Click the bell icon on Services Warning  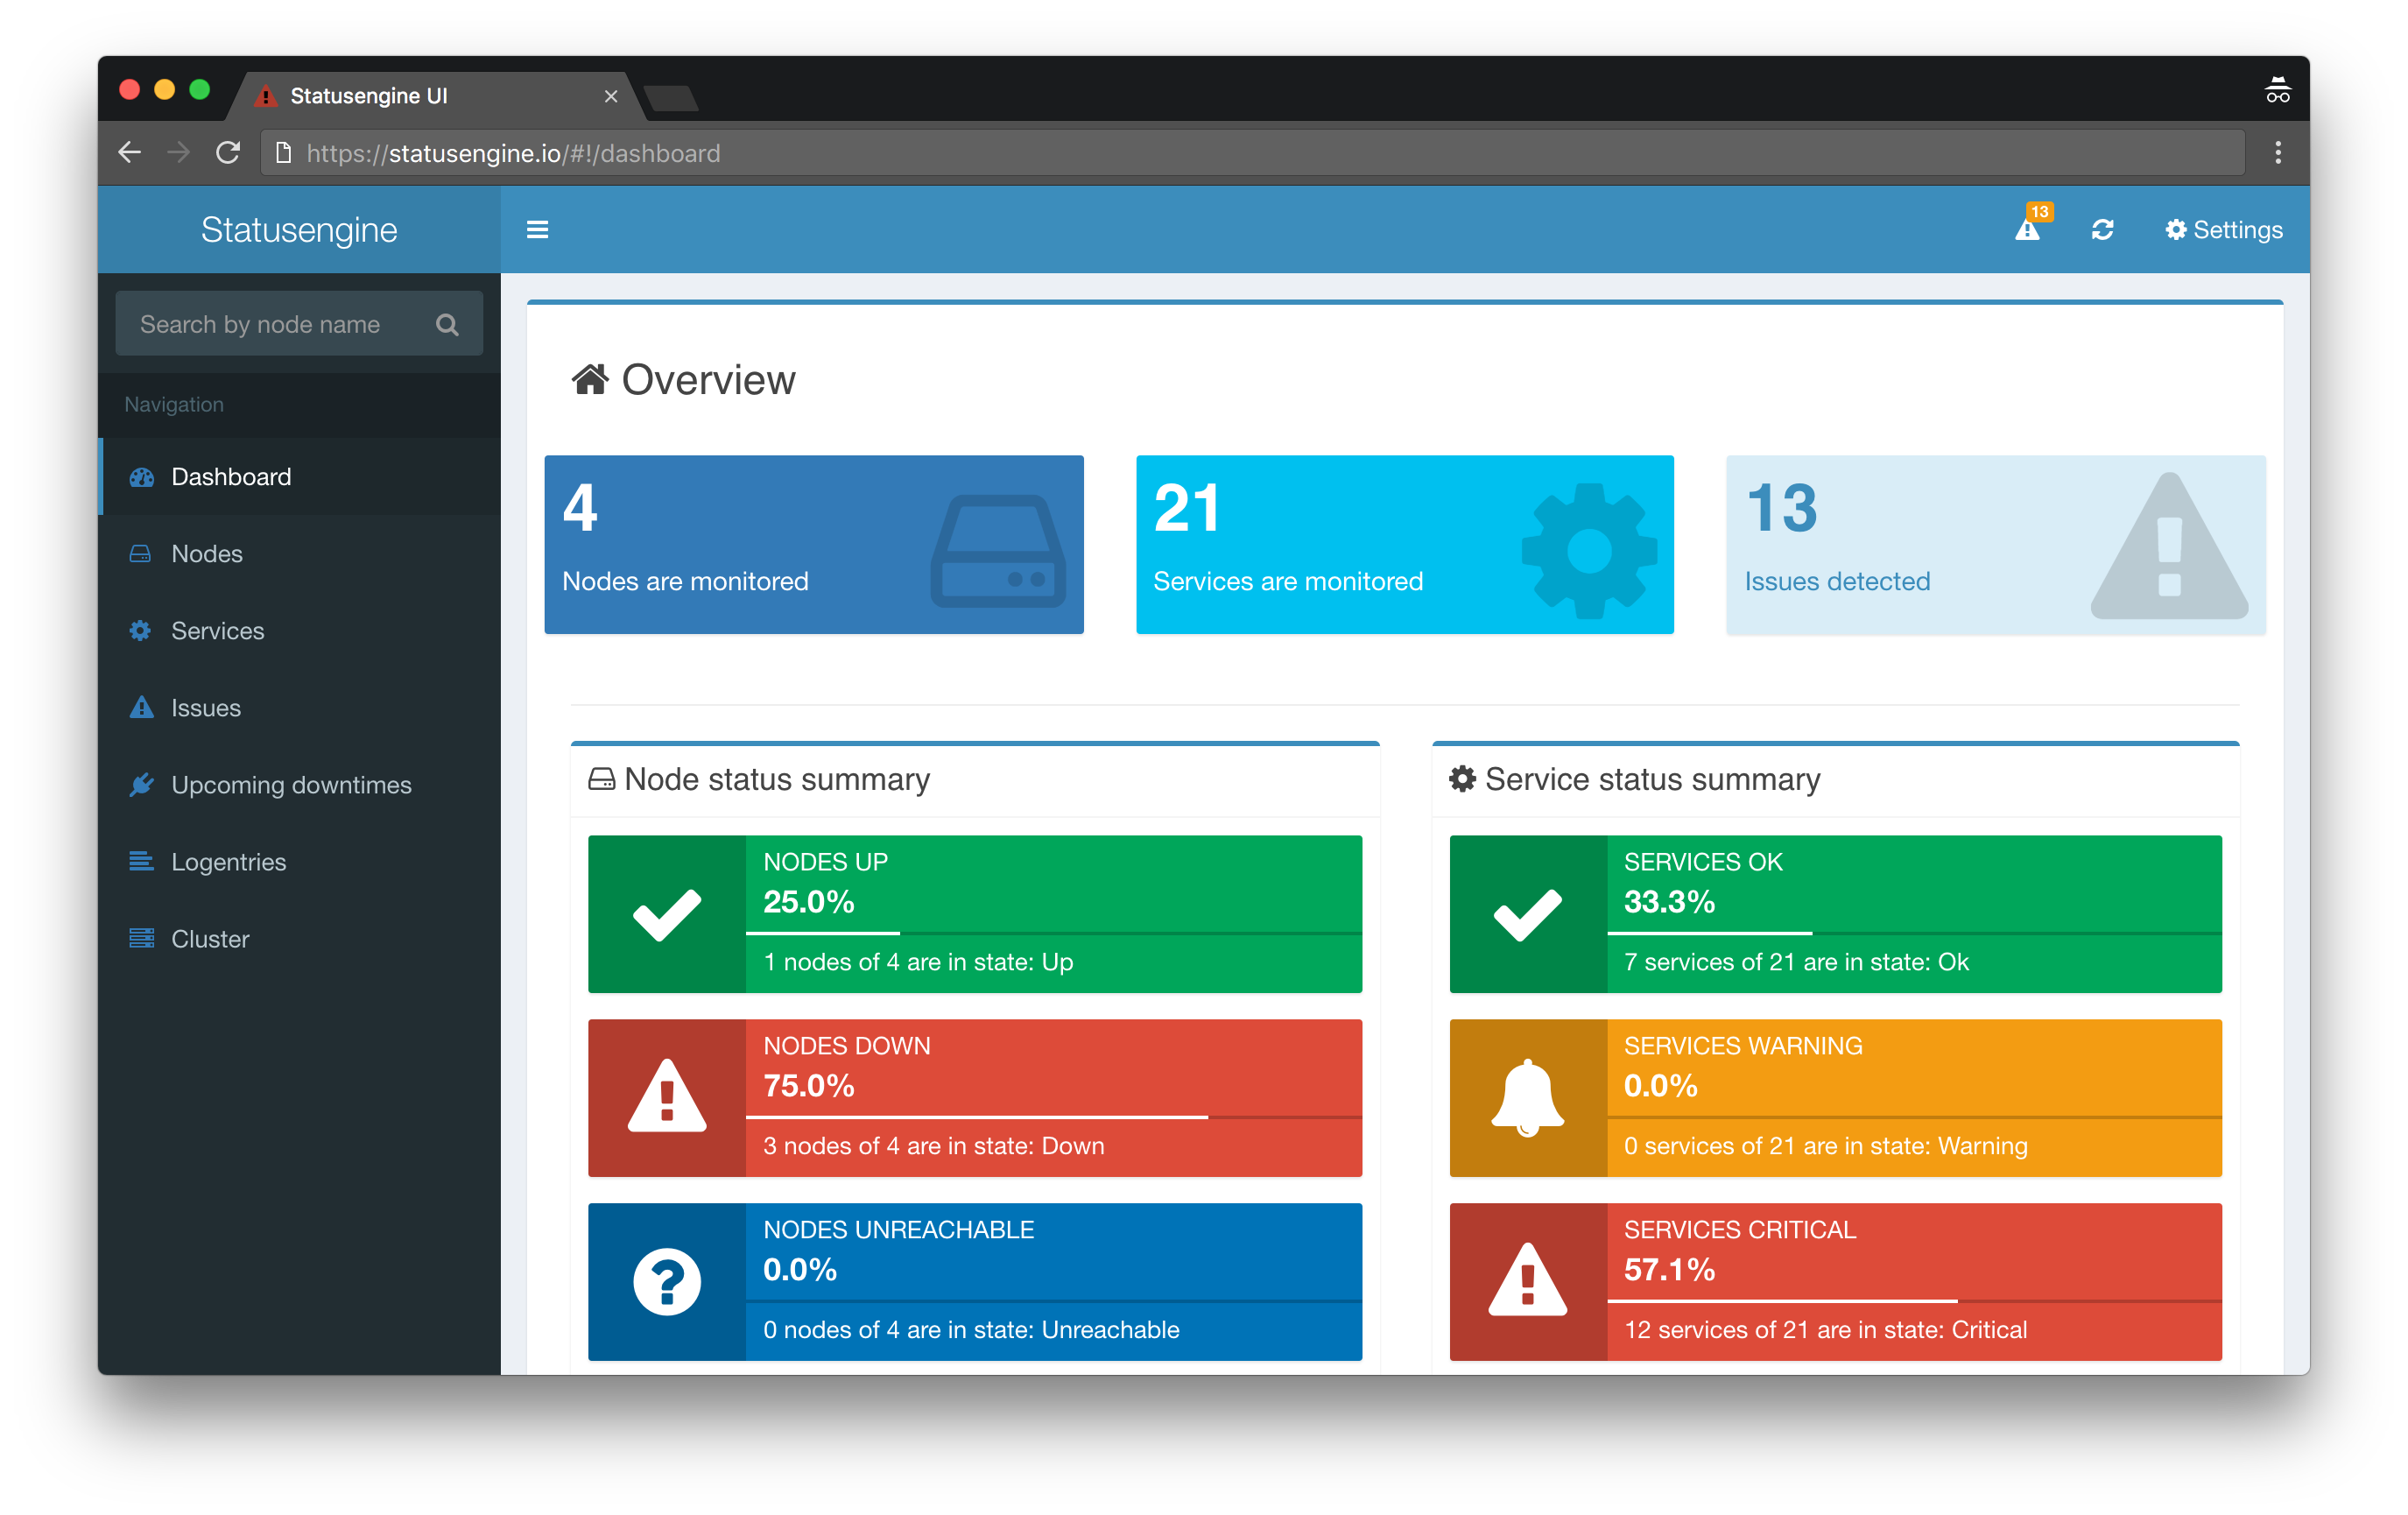1528,1097
